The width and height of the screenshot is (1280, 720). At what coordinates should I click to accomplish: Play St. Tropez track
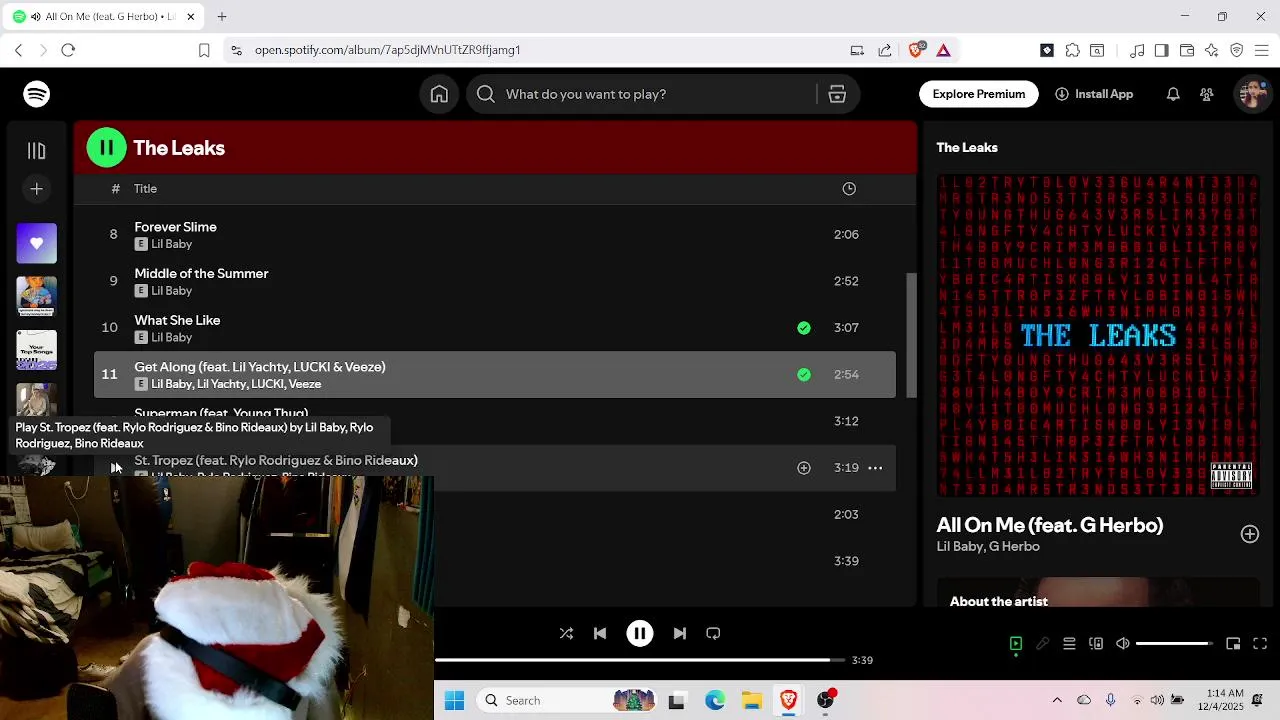[114, 467]
